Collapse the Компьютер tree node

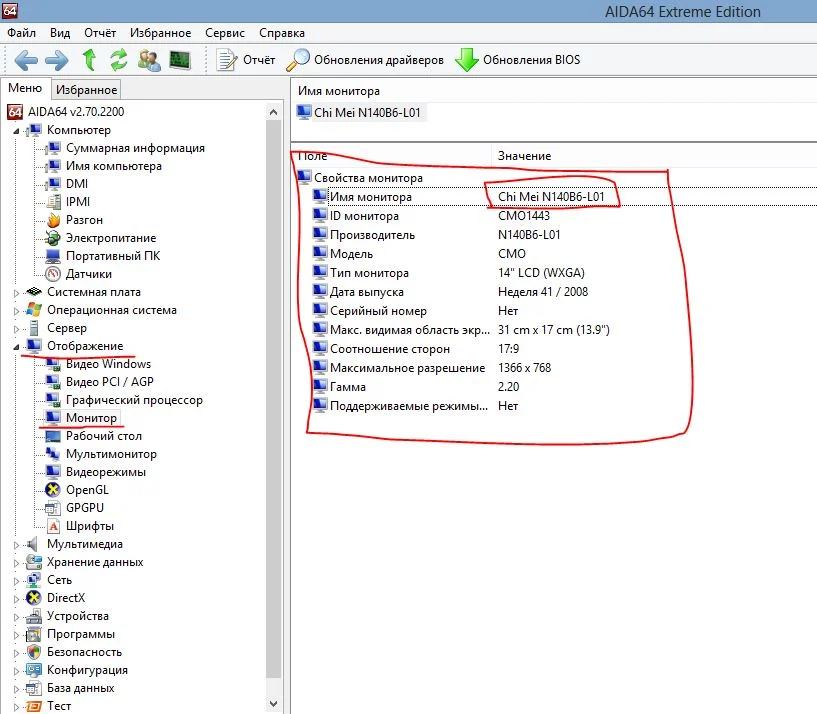[x=16, y=131]
